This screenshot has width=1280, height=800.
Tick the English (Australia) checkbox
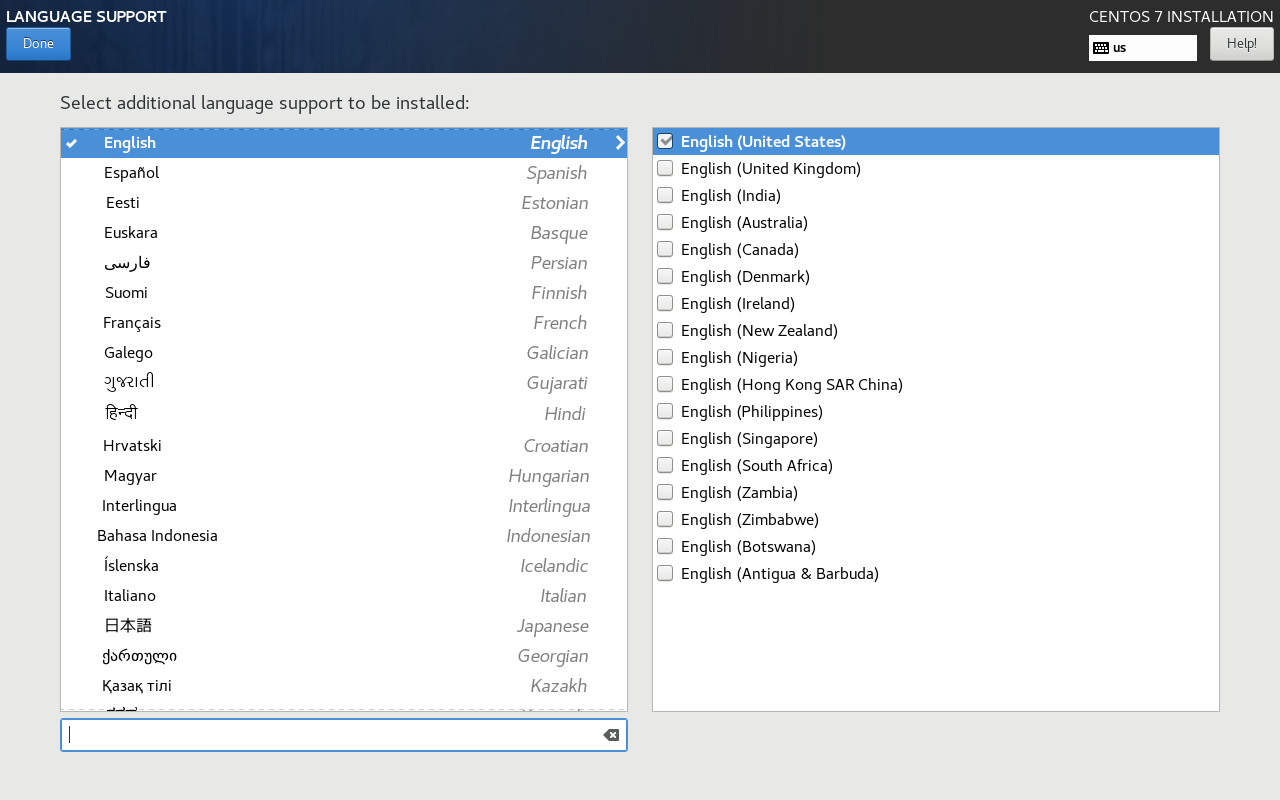coord(665,222)
